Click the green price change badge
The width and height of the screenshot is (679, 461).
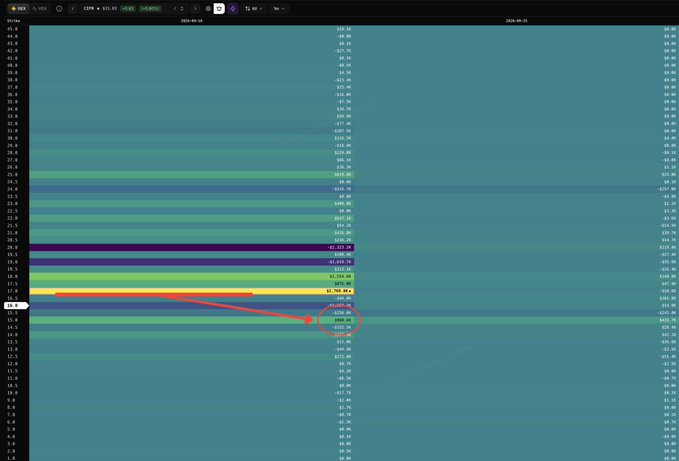128,9
